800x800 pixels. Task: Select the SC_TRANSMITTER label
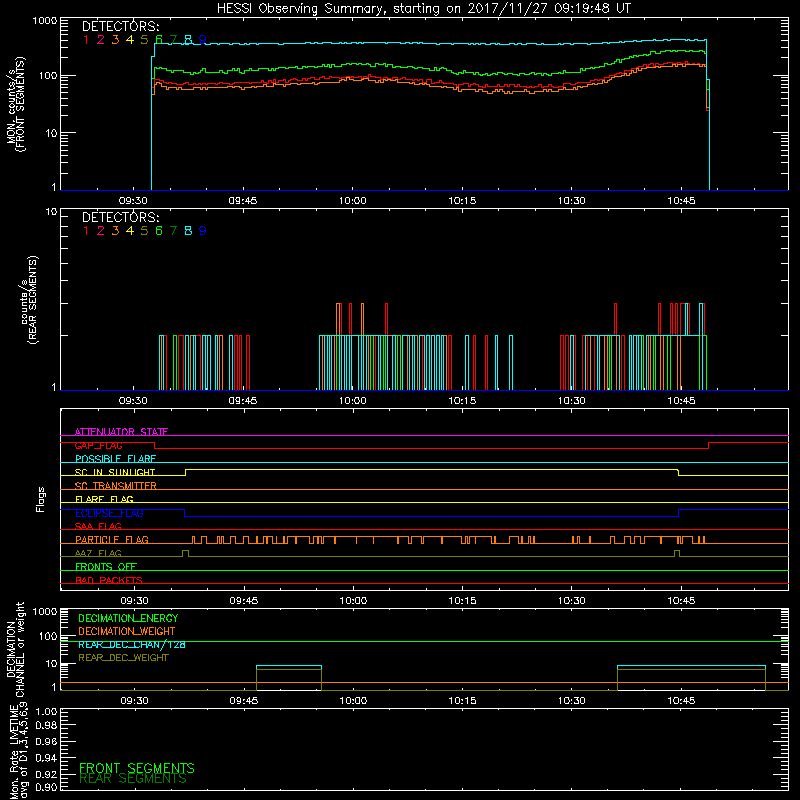pyautogui.click(x=115, y=486)
